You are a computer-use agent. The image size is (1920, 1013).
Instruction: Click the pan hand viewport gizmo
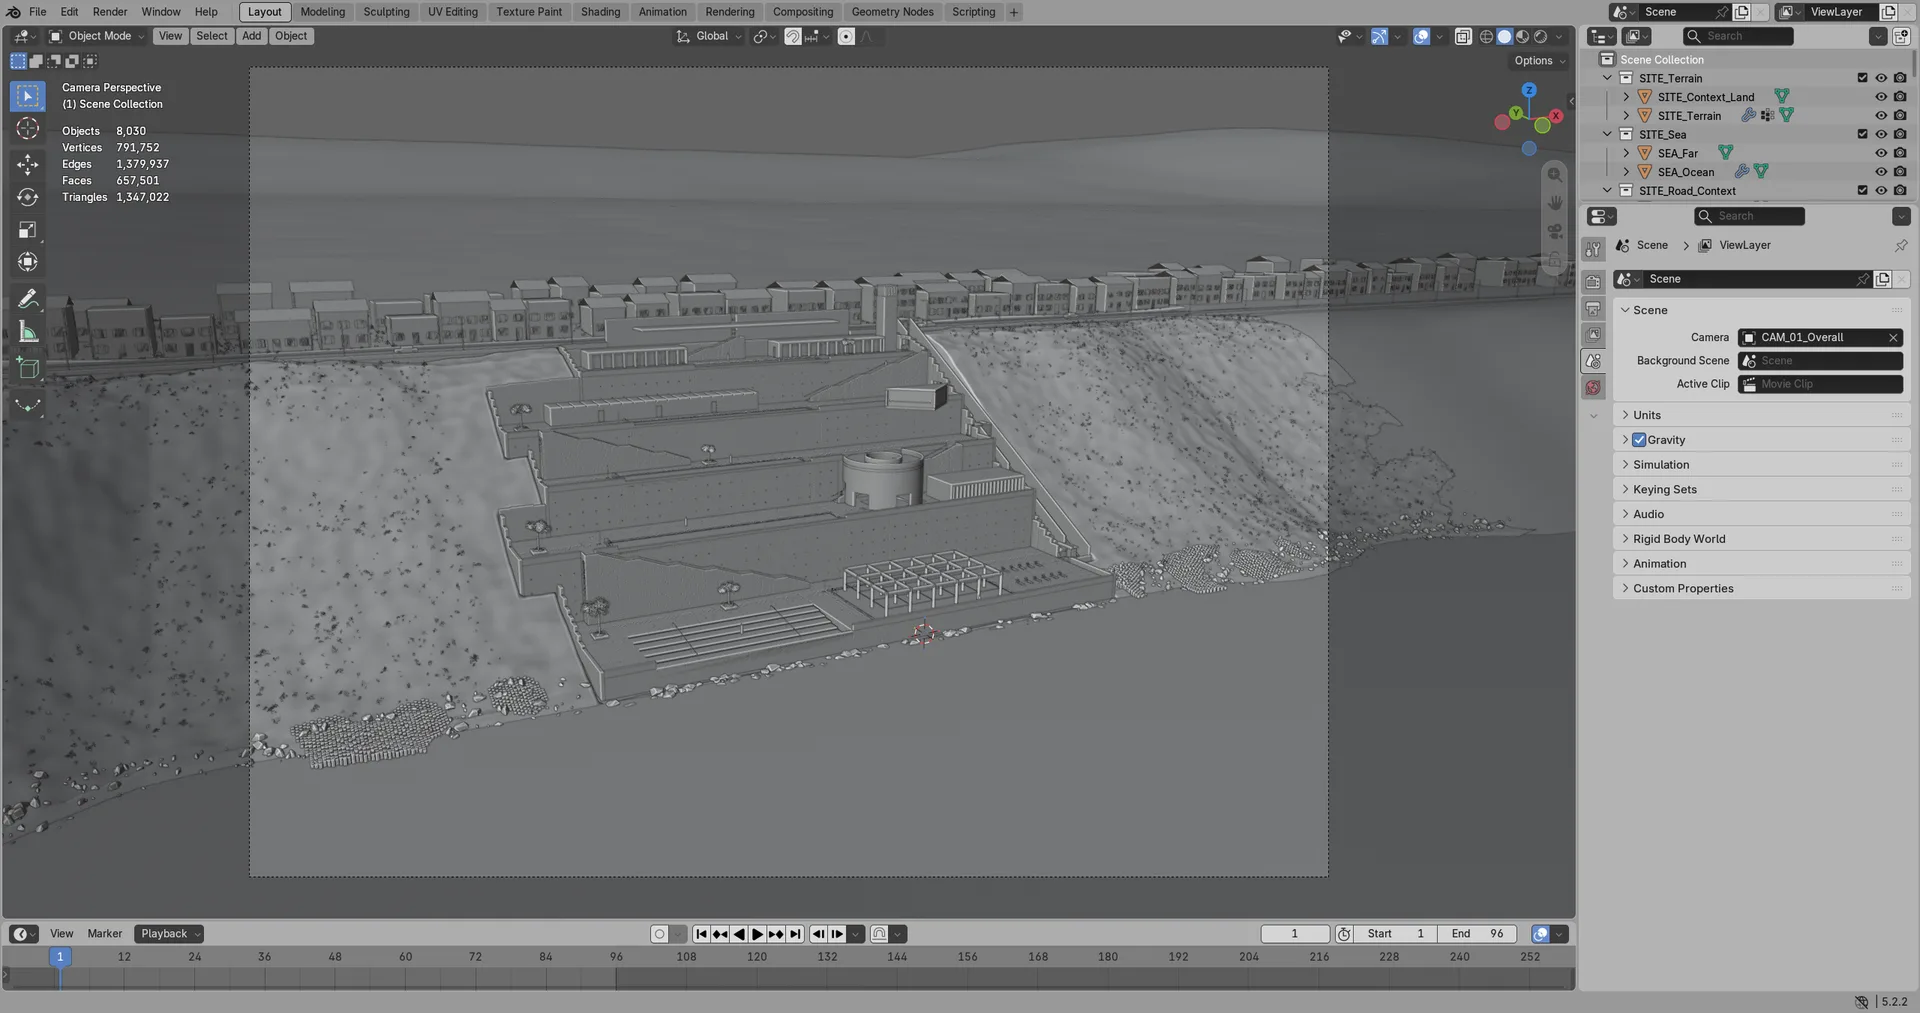[1555, 203]
